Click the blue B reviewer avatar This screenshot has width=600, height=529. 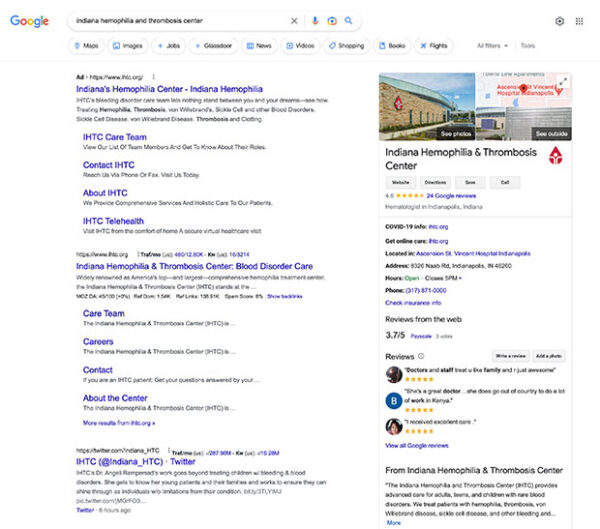coord(393,401)
